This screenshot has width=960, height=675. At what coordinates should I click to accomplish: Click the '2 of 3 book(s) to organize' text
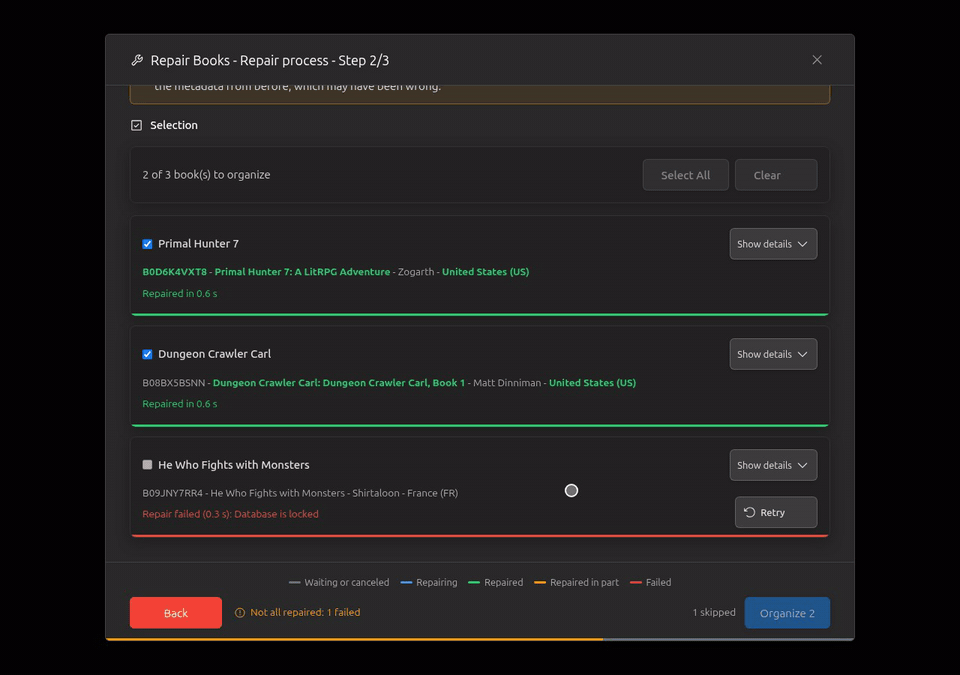(206, 175)
